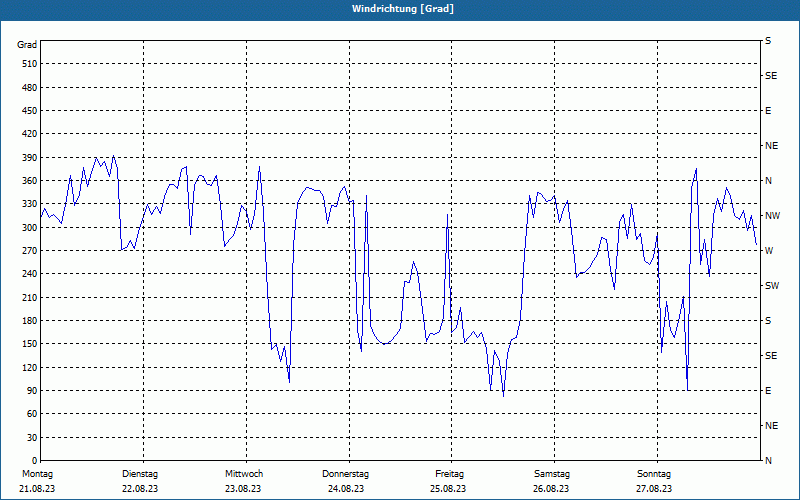
Task: Click the 390 left axis label
Action: pos(30,157)
